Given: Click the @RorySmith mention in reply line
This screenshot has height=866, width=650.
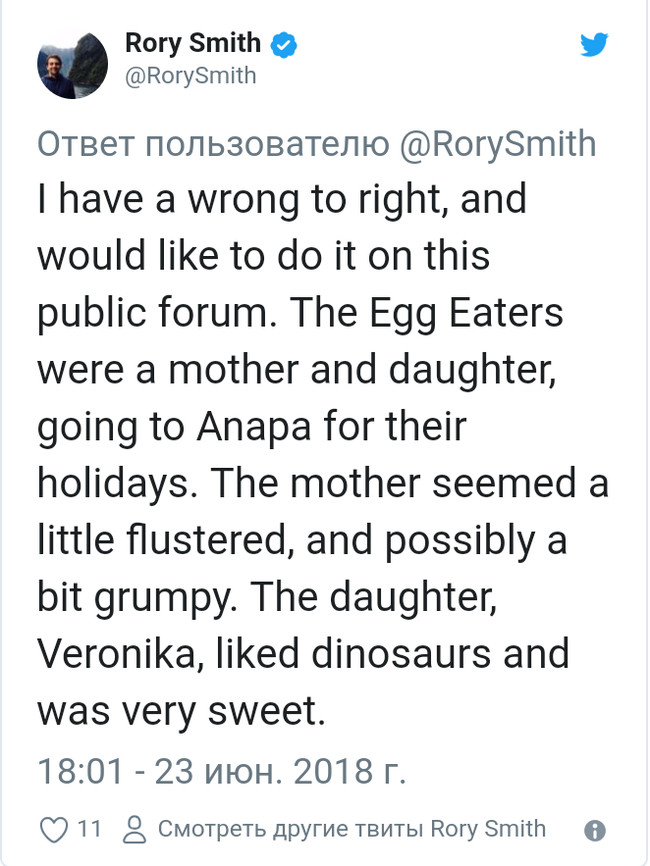Looking at the screenshot, I should click(497, 144).
